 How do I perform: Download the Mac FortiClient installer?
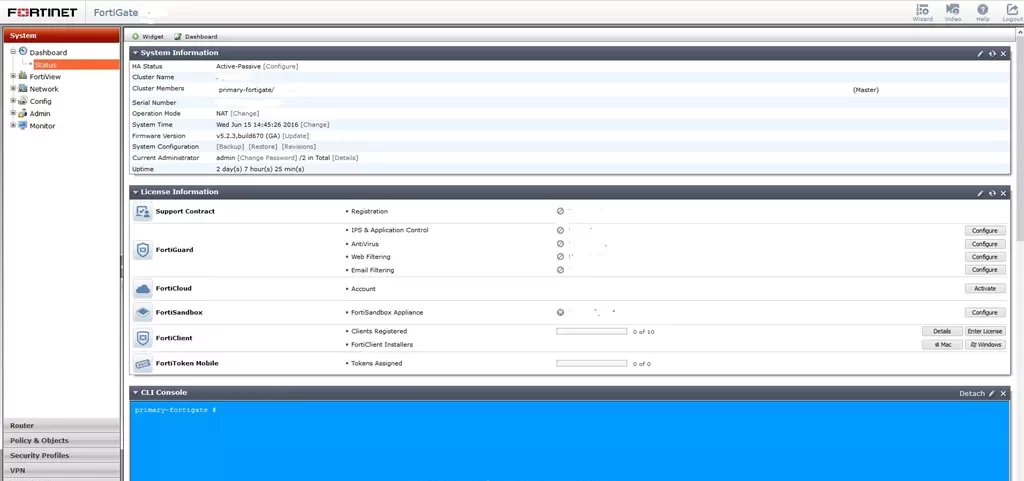942,345
